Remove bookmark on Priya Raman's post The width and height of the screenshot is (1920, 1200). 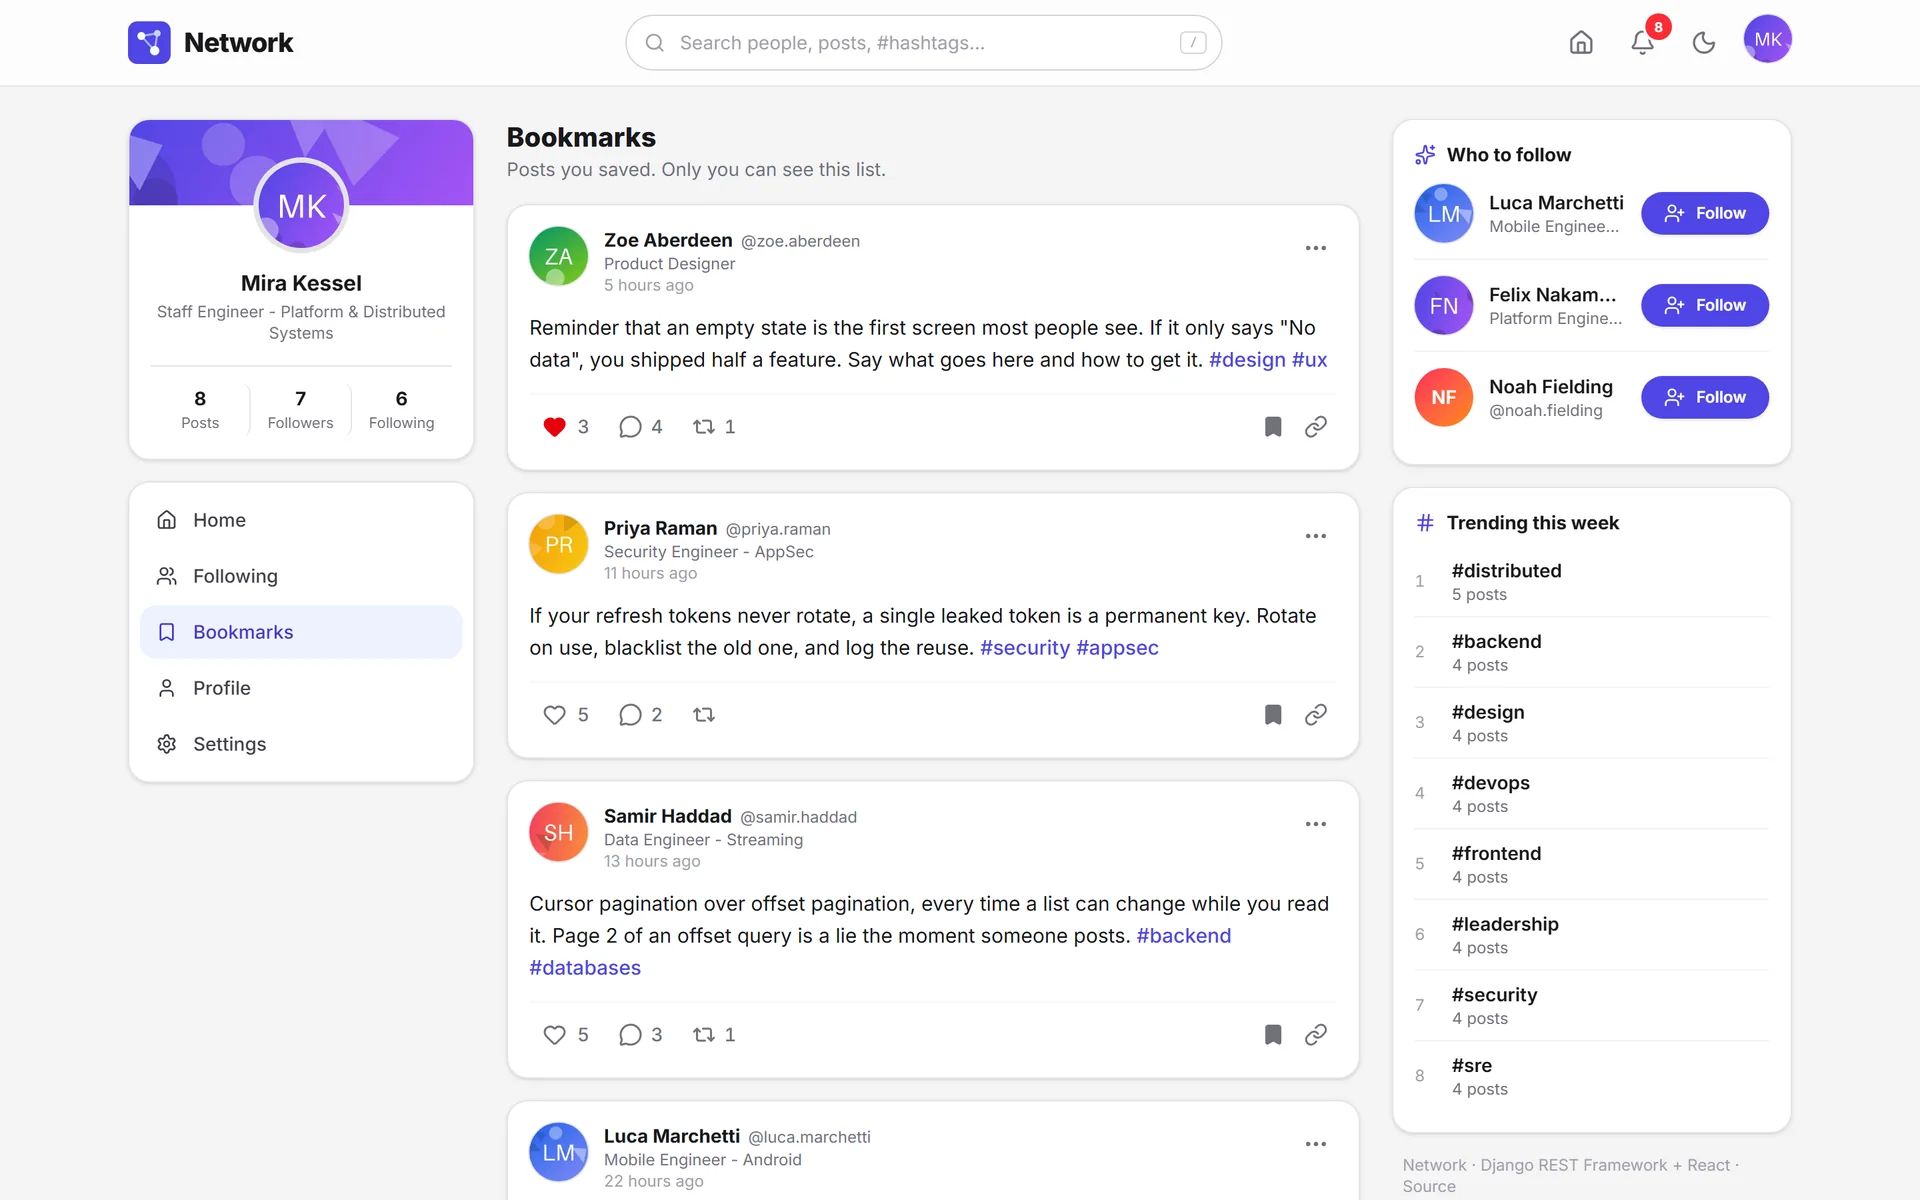click(x=1272, y=715)
